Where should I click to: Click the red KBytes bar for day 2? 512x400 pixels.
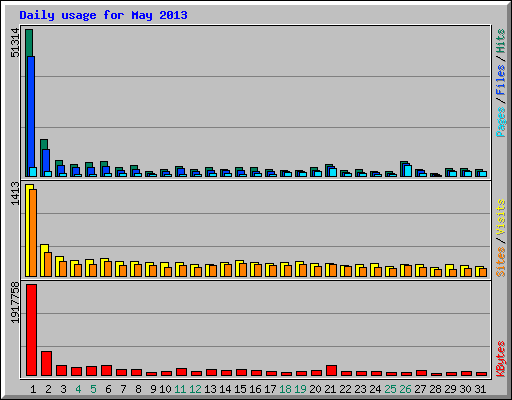[x=46, y=363]
